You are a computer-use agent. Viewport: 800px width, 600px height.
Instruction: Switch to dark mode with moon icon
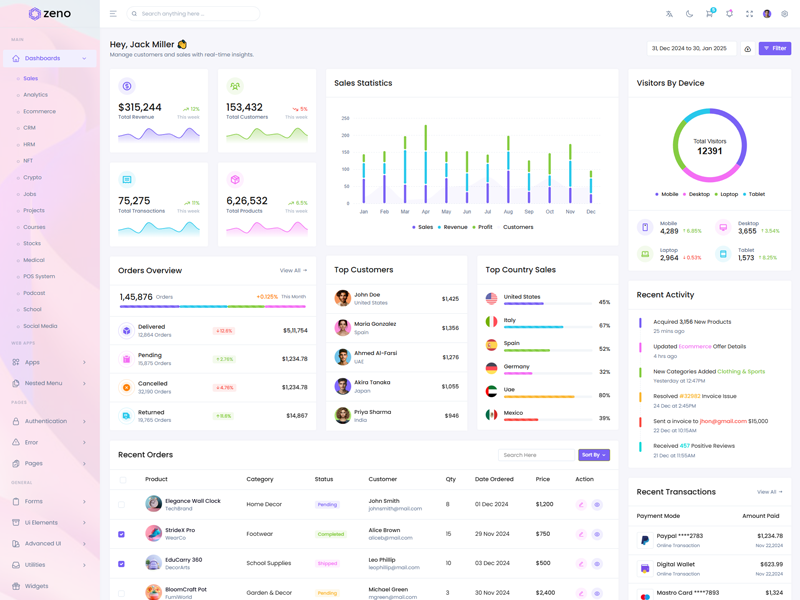pyautogui.click(x=689, y=14)
